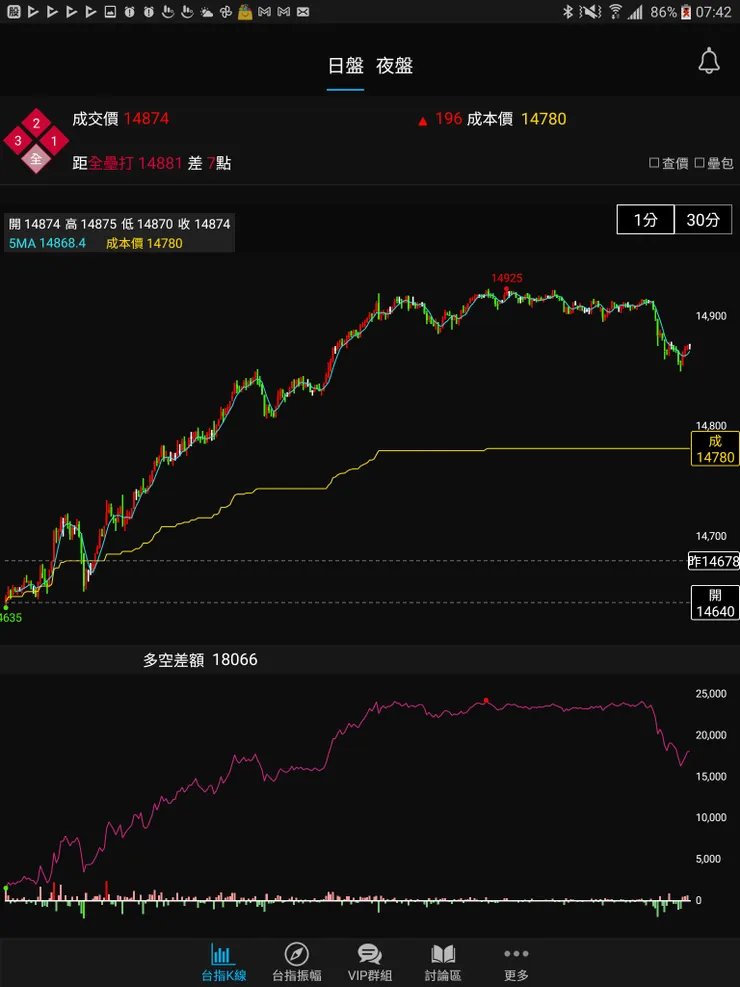
Task: Tap the 5MA 14868.4 legend
Action: coord(47,243)
